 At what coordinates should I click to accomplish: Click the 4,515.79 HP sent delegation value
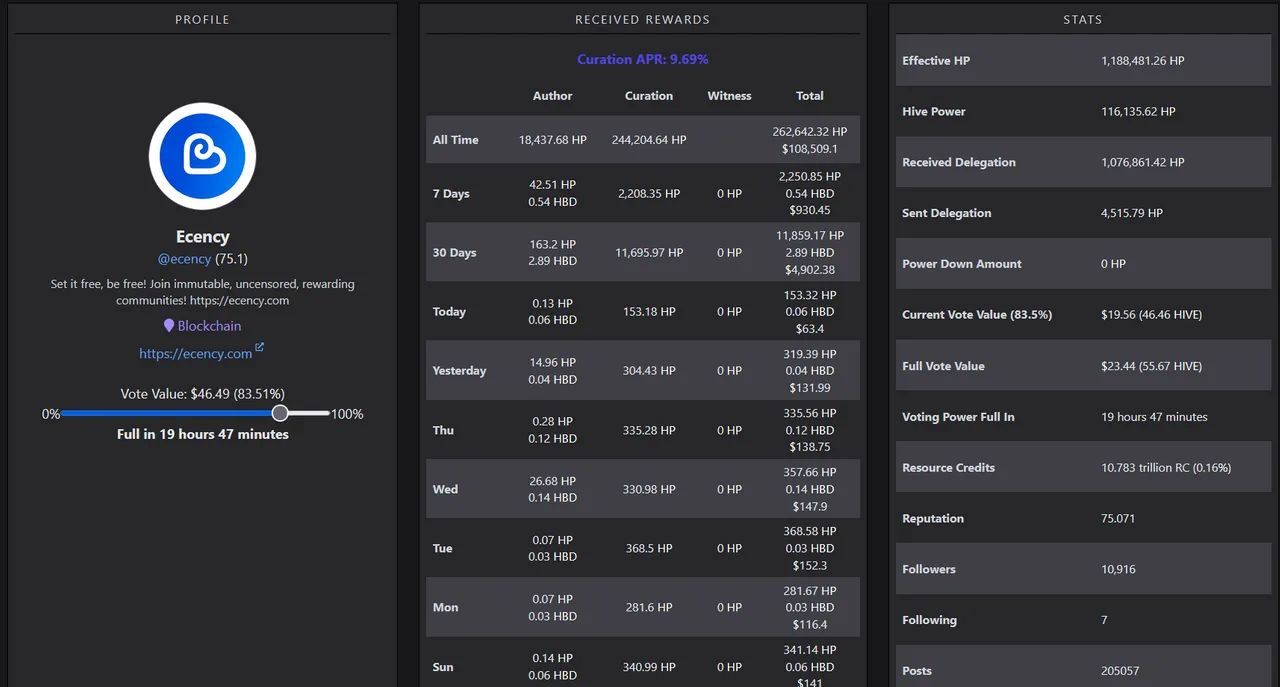1132,213
